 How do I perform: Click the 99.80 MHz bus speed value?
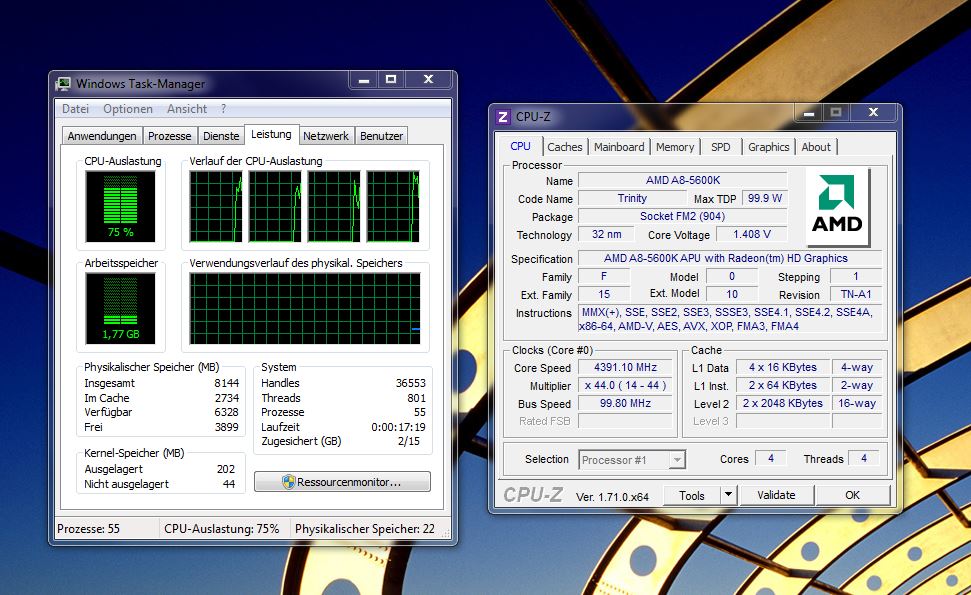tap(625, 403)
